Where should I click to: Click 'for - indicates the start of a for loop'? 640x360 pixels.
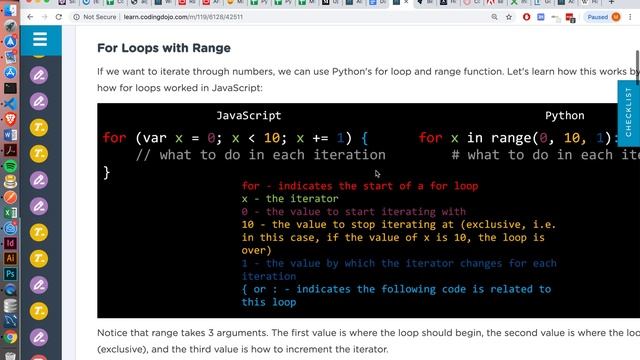pyautogui.click(x=360, y=186)
